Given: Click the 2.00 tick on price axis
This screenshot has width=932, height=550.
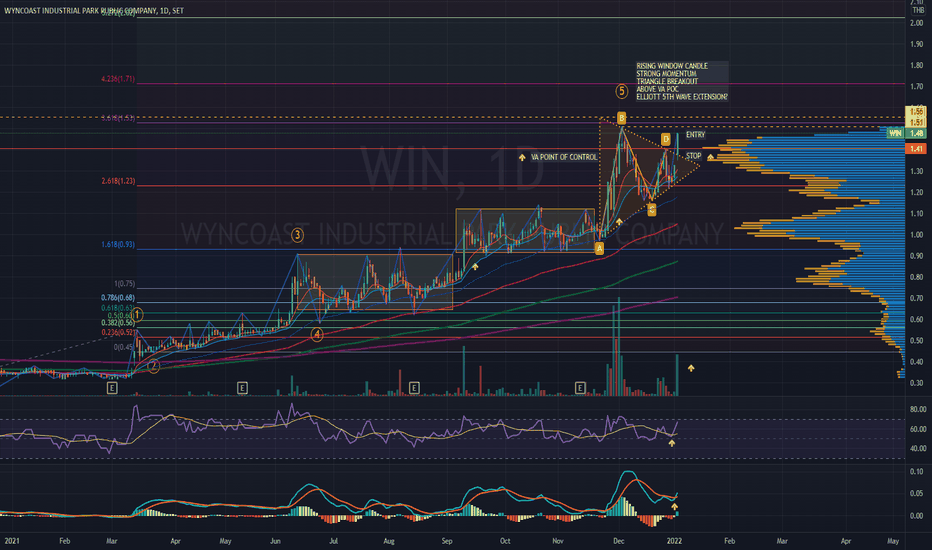Looking at the screenshot, I should point(917,23).
